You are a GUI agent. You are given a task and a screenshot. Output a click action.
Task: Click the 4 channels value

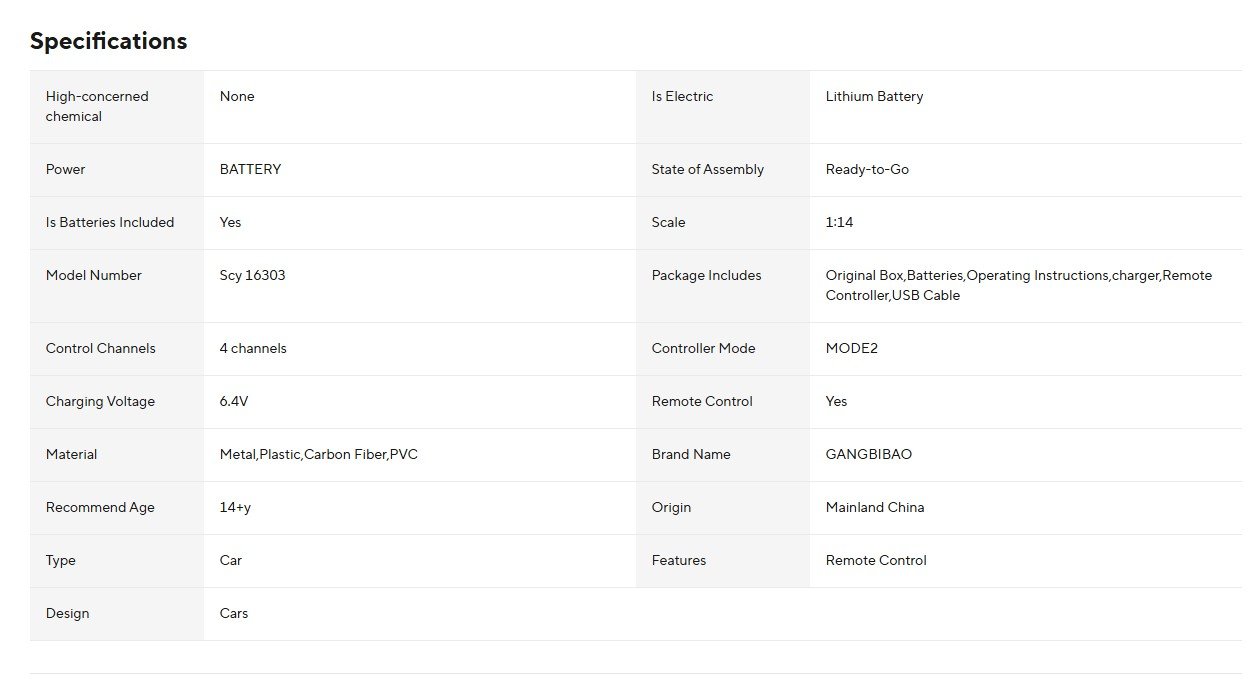point(253,348)
